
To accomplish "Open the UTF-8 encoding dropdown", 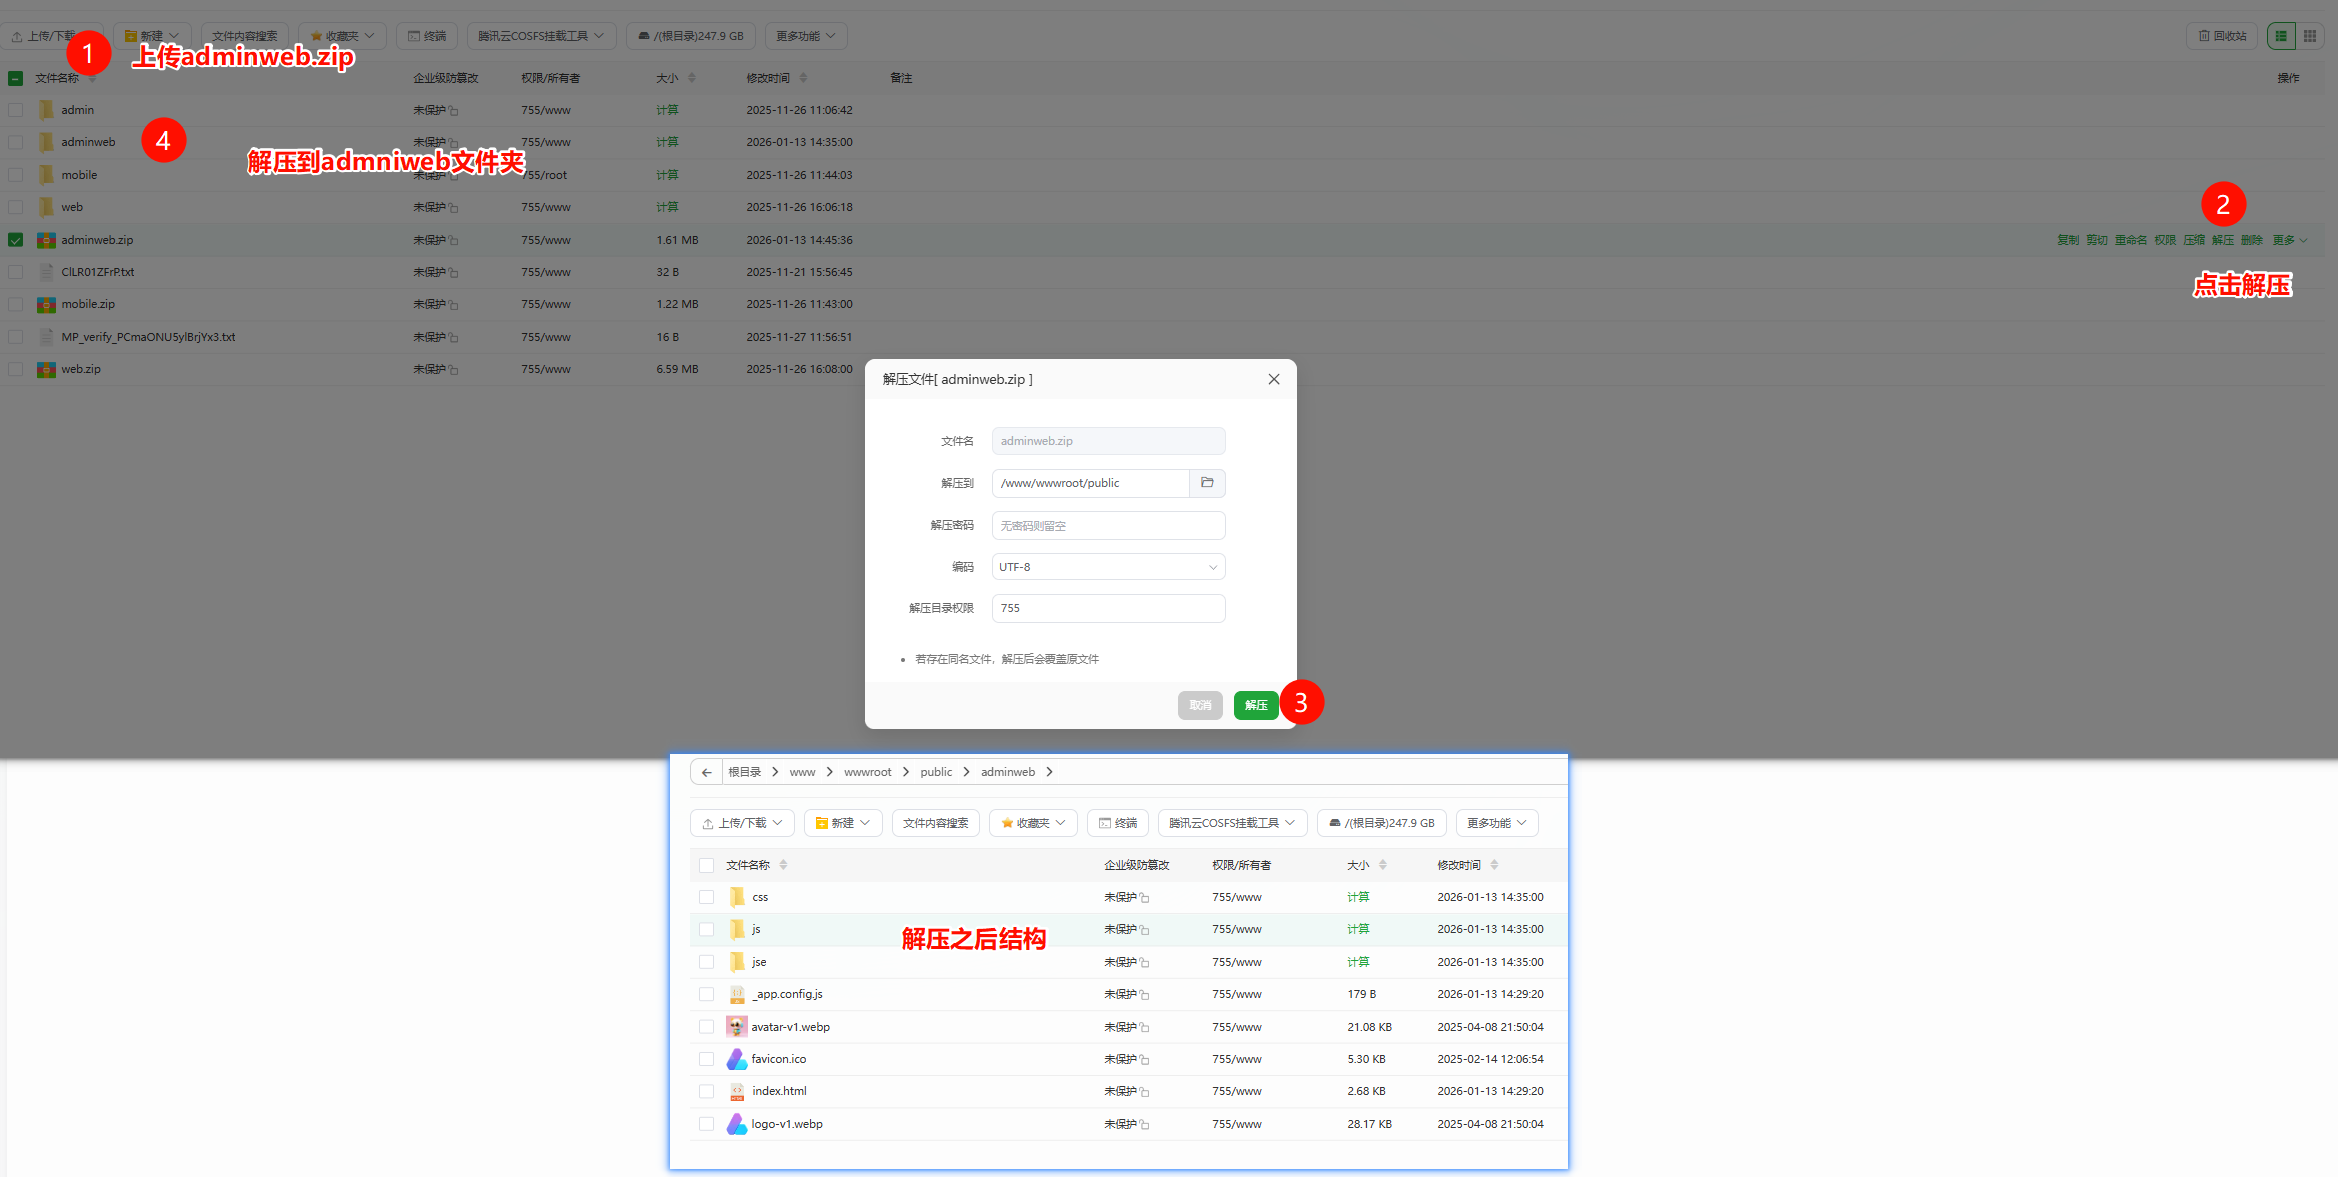I will point(1108,567).
